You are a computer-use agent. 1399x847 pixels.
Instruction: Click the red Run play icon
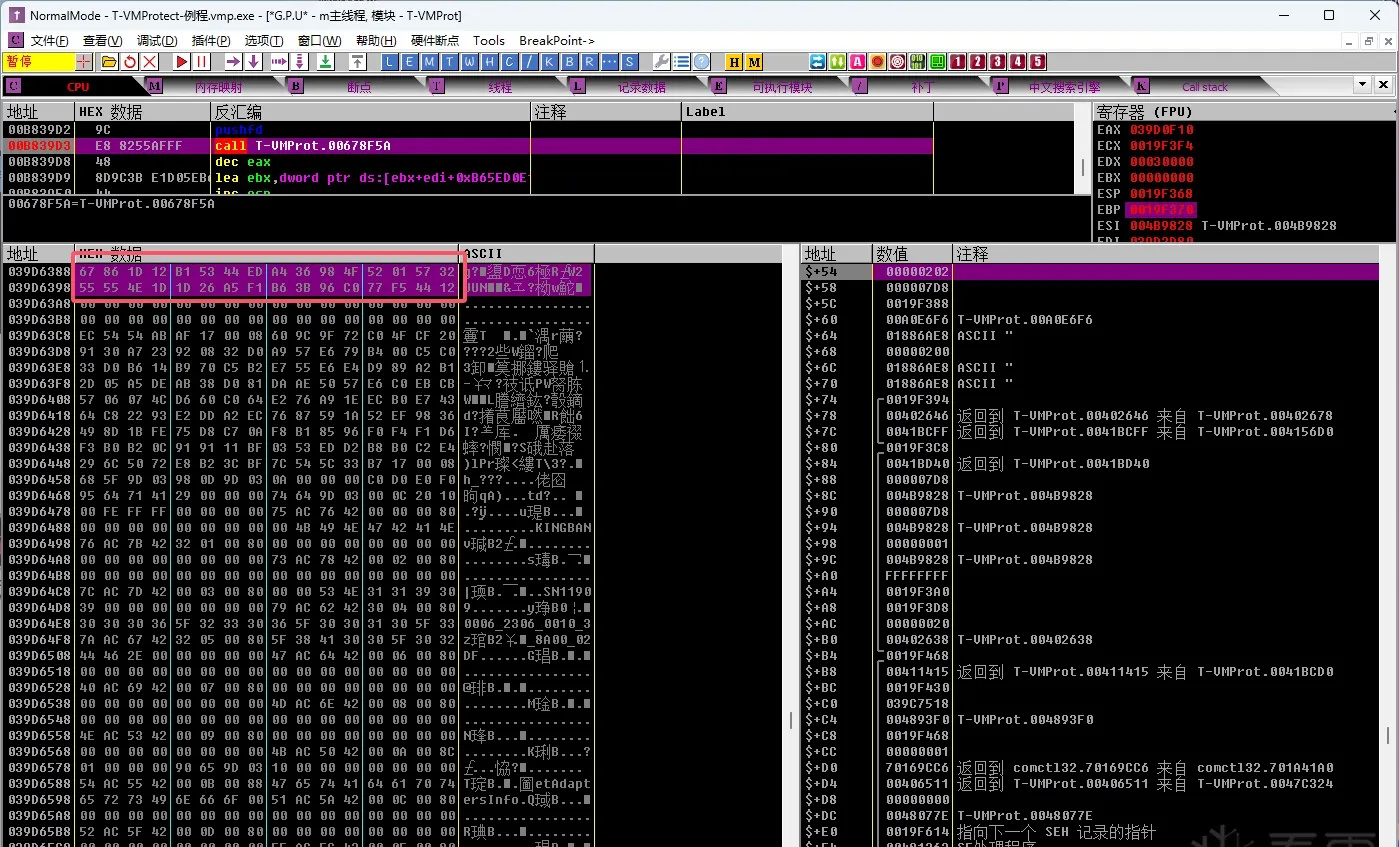[x=182, y=61]
